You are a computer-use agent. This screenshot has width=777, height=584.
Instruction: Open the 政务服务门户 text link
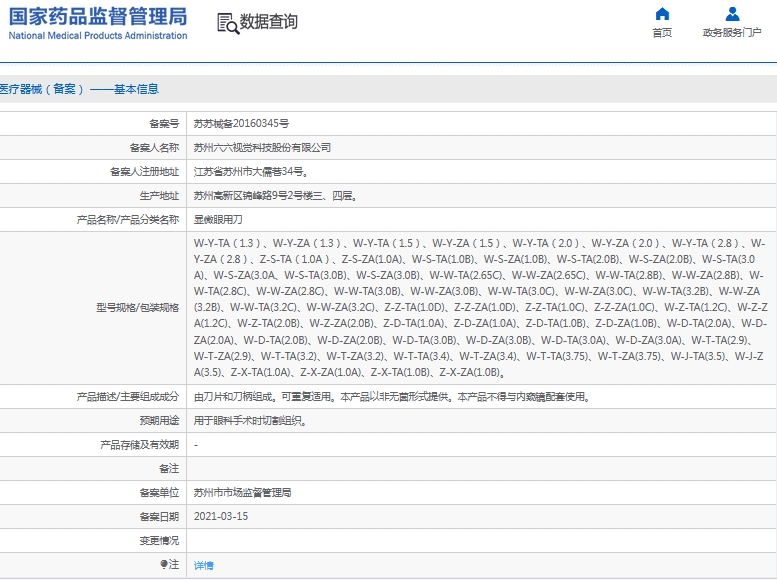732,33
